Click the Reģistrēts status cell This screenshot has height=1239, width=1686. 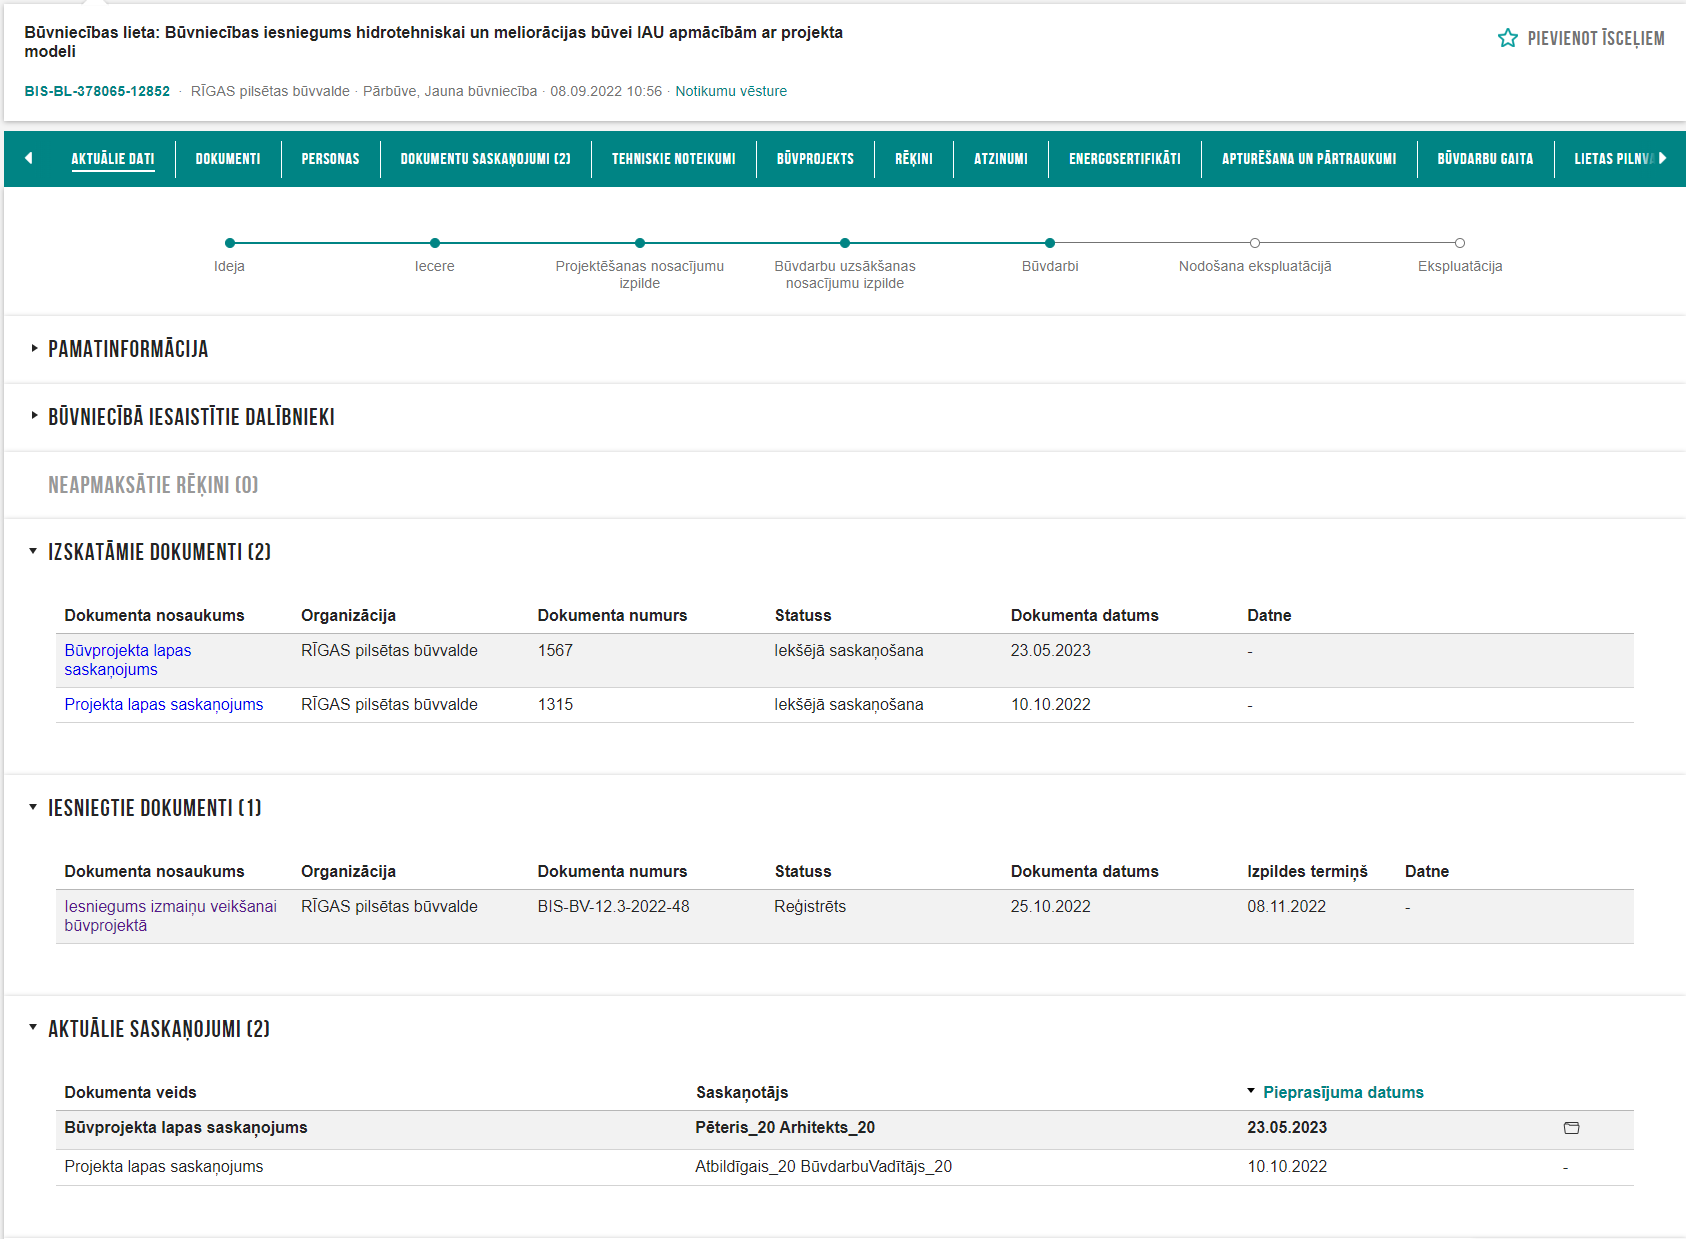[x=810, y=907]
